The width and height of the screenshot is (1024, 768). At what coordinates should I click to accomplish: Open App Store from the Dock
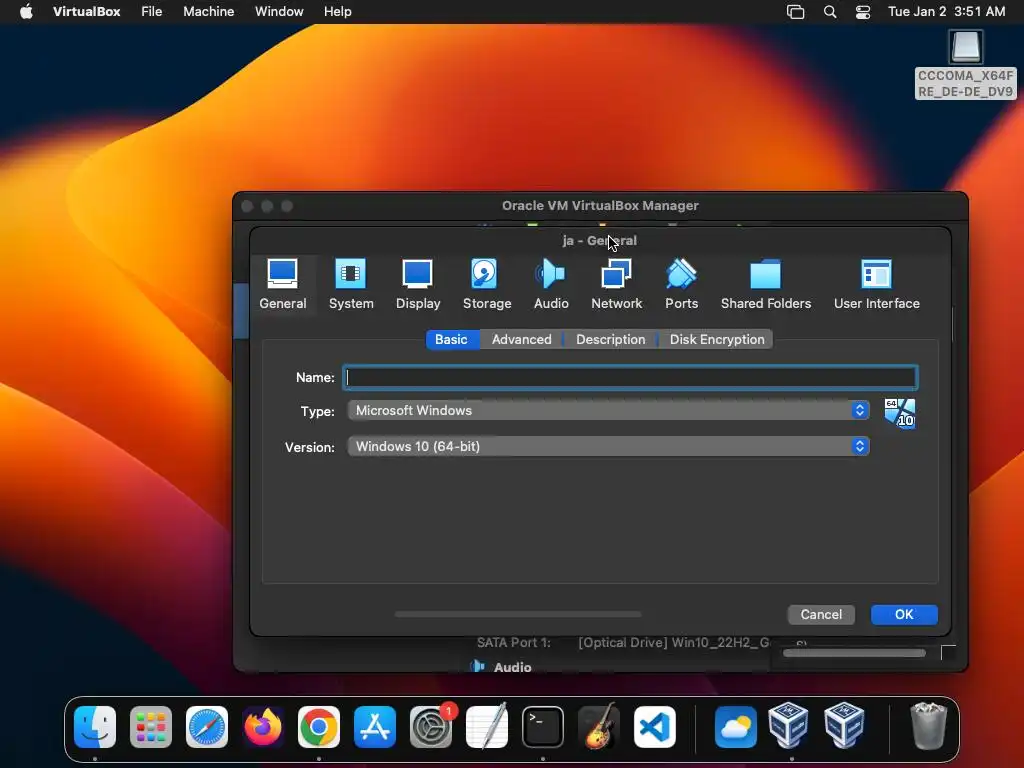(x=375, y=727)
